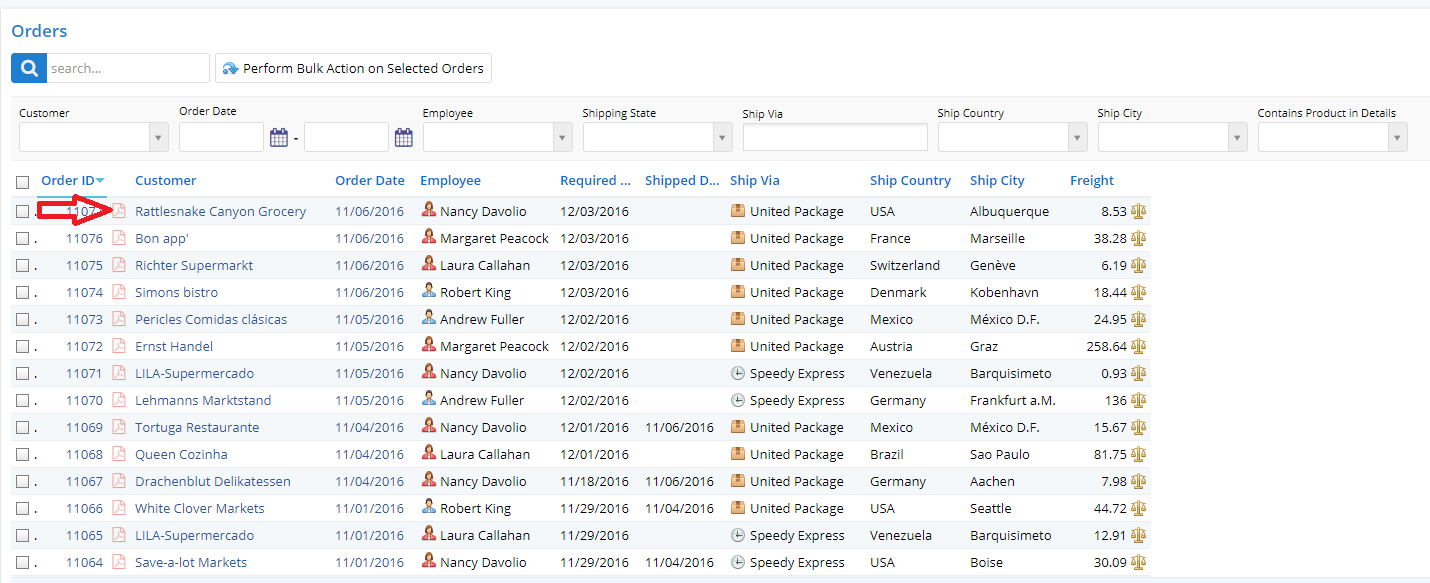The image size is (1430, 583).
Task: Select checkbox for order 11064
Action: coord(22,562)
